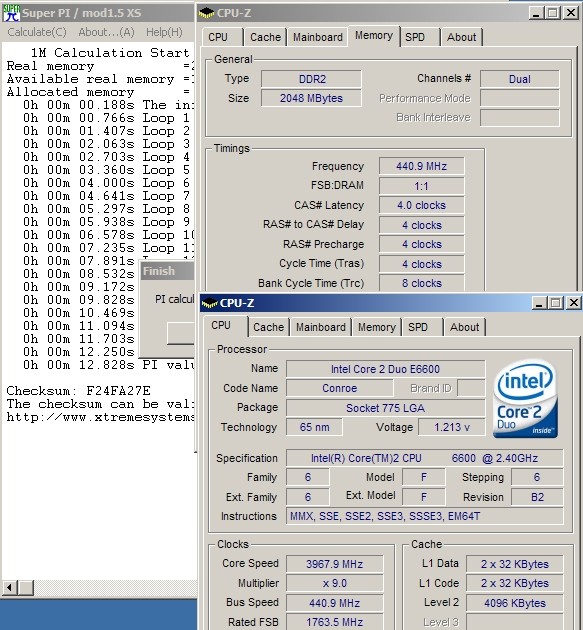Click the chip icon in the upper CPU-Z title bar
The height and width of the screenshot is (630, 583).
click(x=207, y=13)
